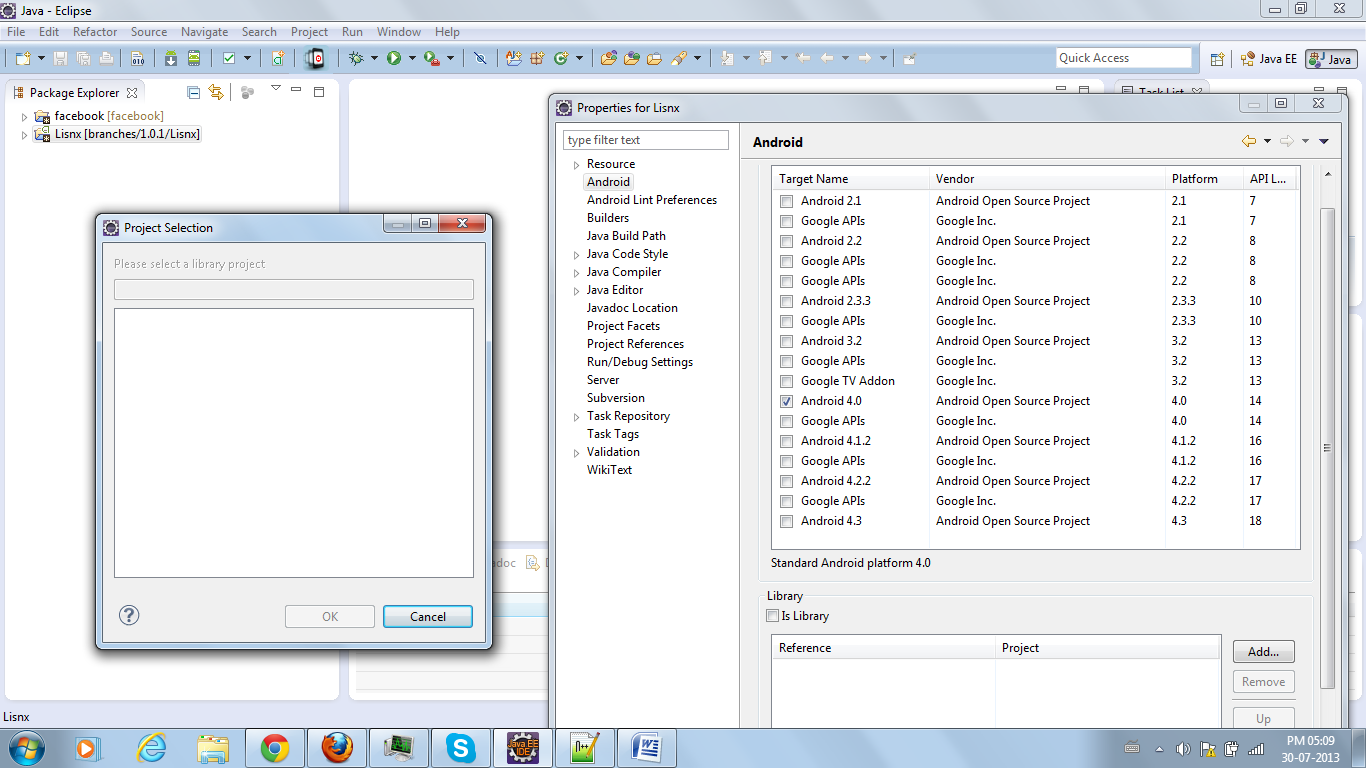
Task: Click the Properties dialog vertical scrollbar
Action: click(1328, 446)
